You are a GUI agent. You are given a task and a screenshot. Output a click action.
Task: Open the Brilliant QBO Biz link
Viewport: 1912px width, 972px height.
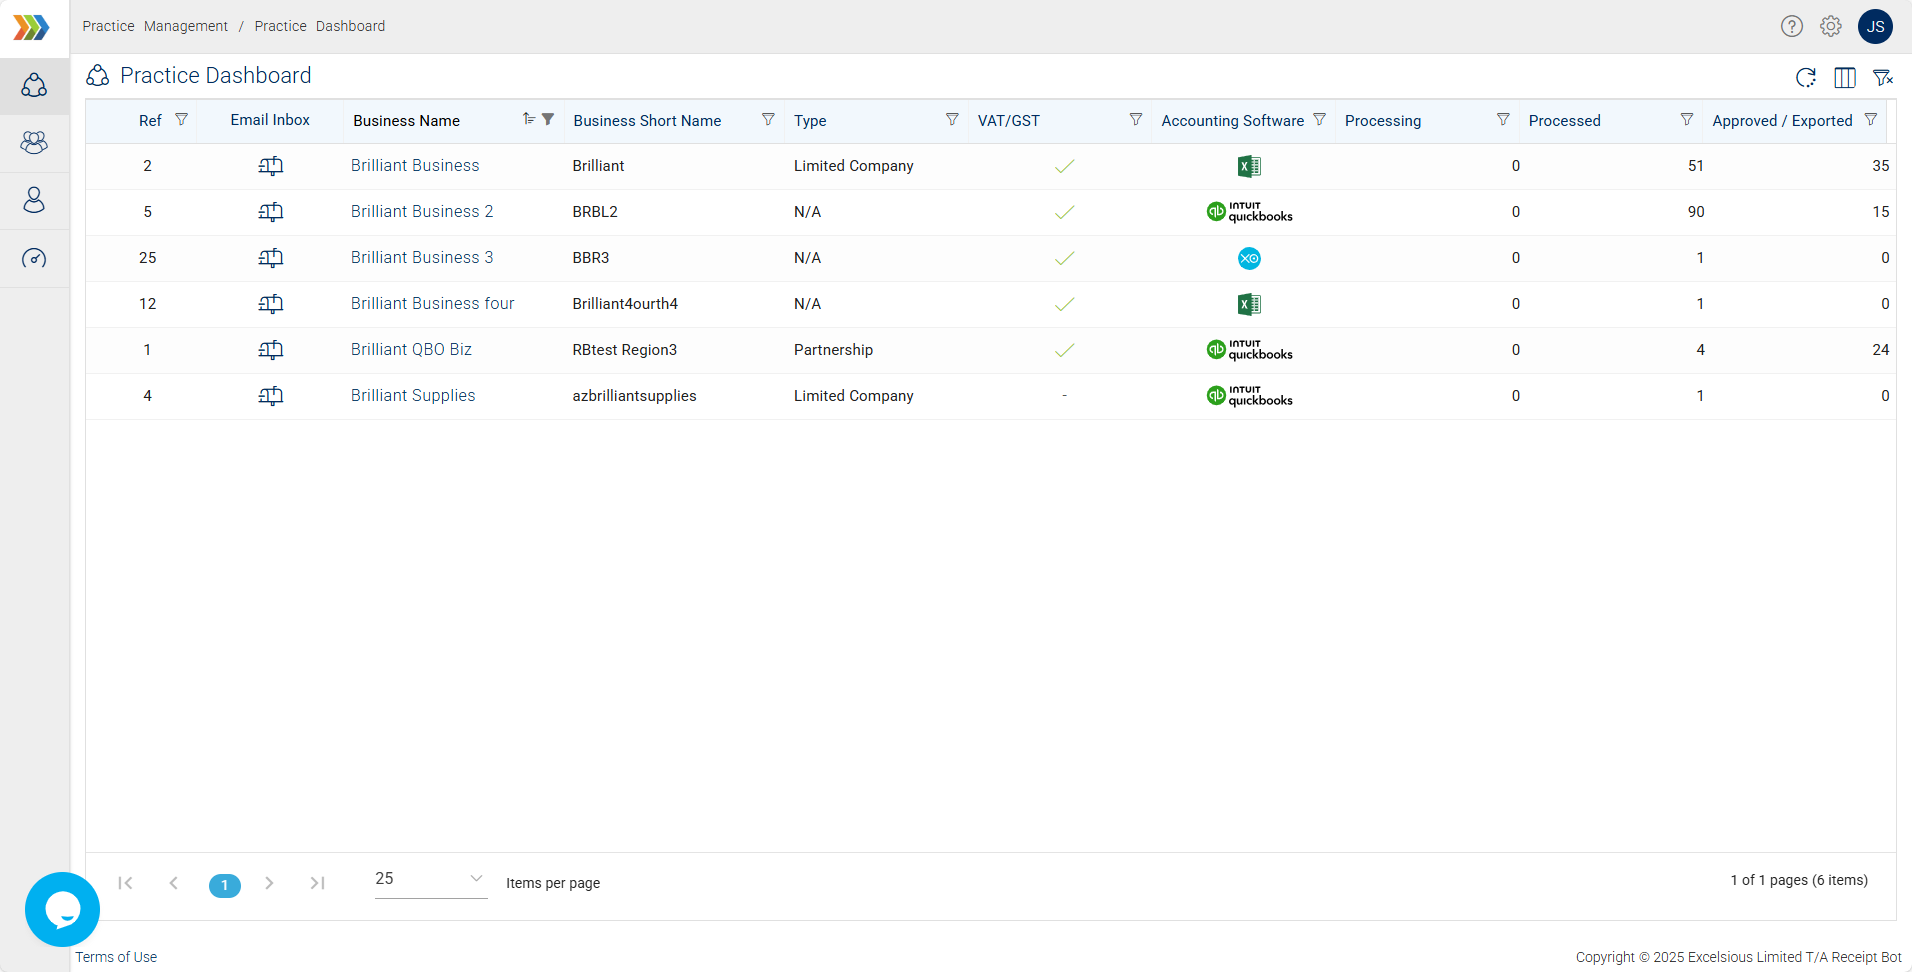[411, 350]
